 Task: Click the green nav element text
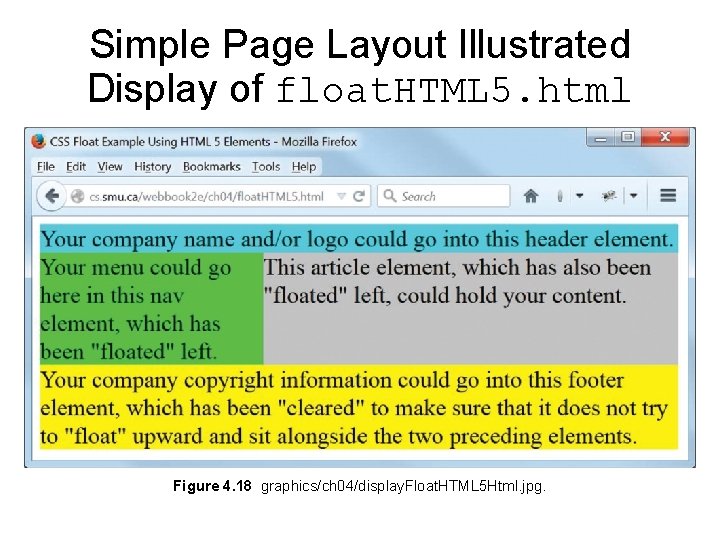pyautogui.click(x=135, y=309)
